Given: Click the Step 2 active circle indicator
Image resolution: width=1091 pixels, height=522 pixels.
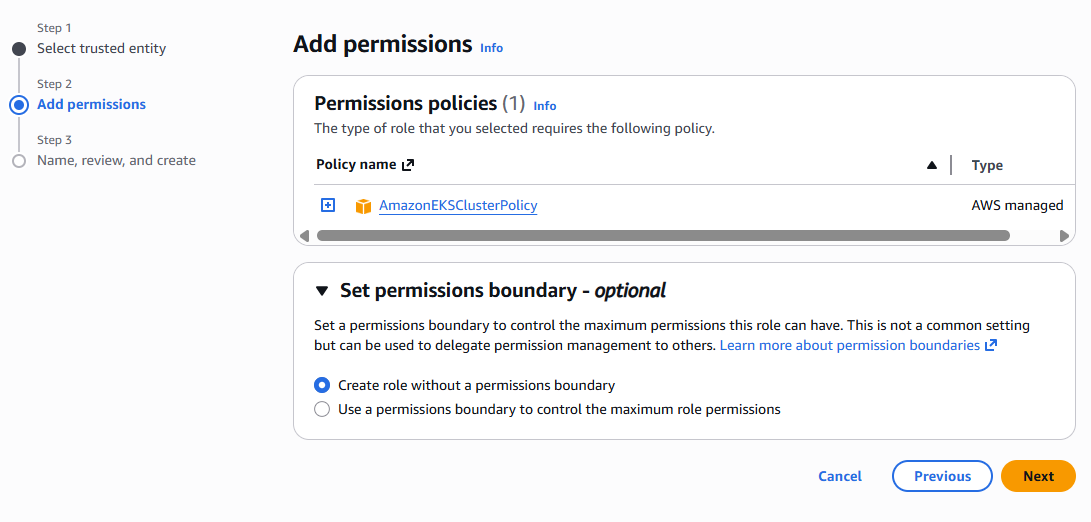Looking at the screenshot, I should click(x=18, y=104).
